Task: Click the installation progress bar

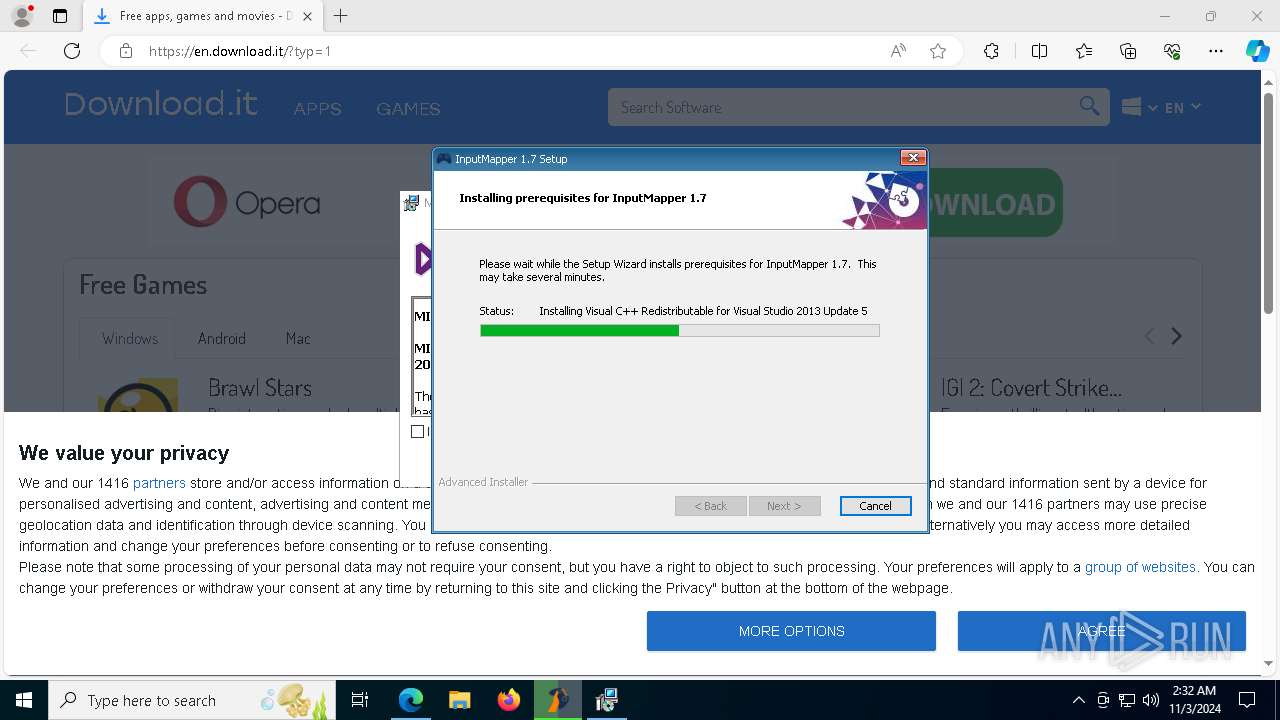Action: point(679,330)
